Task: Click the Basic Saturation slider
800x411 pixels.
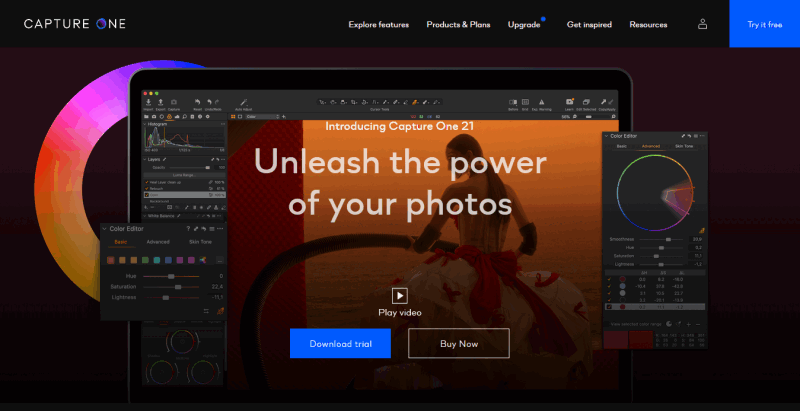Action: coord(171,287)
